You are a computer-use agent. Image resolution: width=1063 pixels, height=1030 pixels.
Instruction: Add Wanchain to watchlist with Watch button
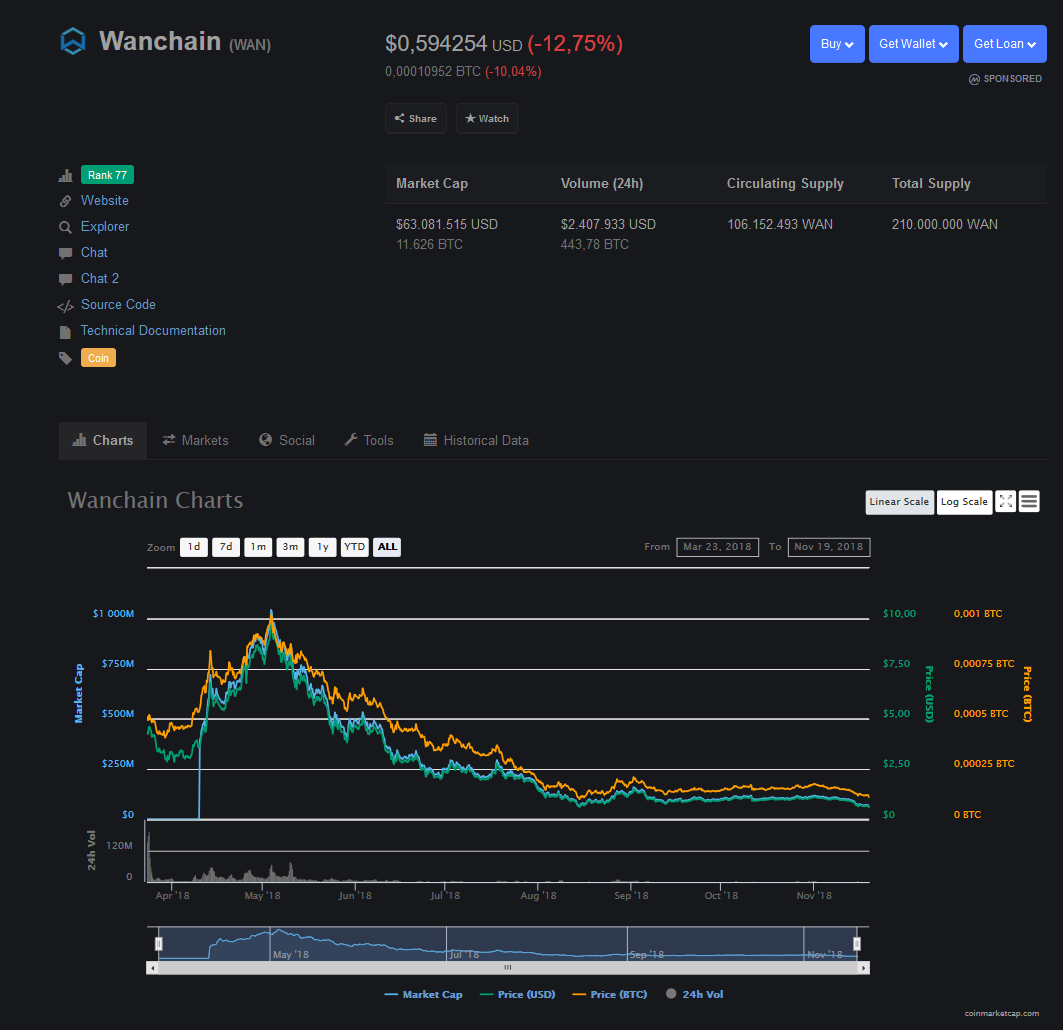[x=487, y=118]
